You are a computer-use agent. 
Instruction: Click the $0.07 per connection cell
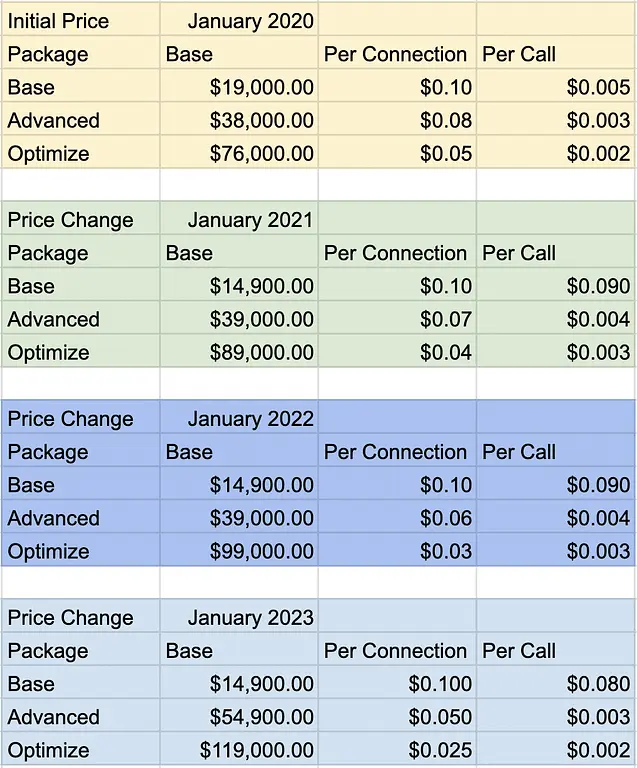click(445, 319)
